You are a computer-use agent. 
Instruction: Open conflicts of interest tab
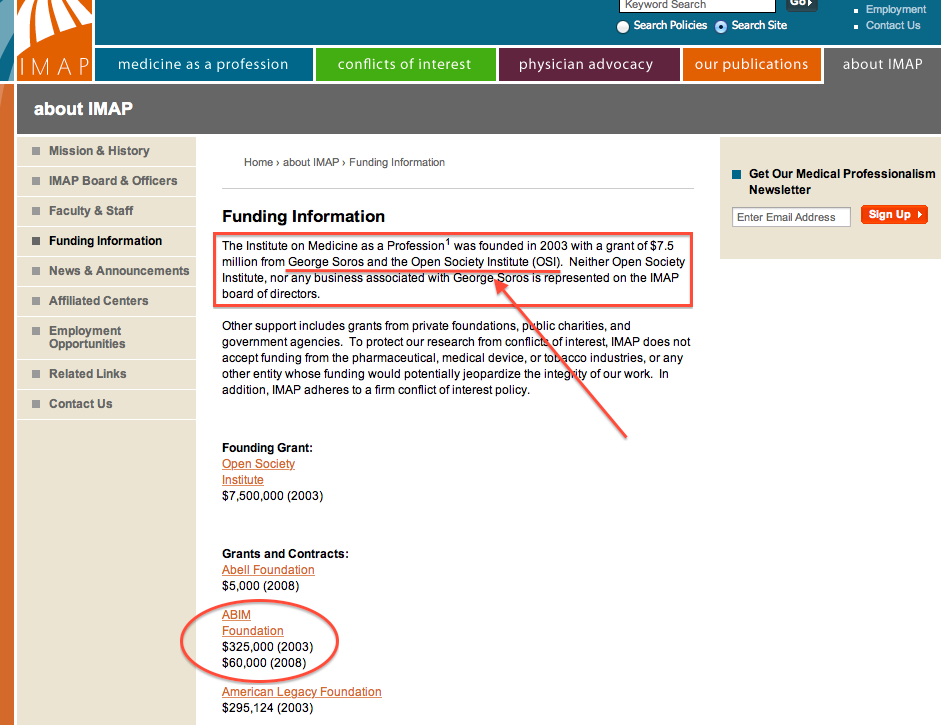[x=405, y=64]
